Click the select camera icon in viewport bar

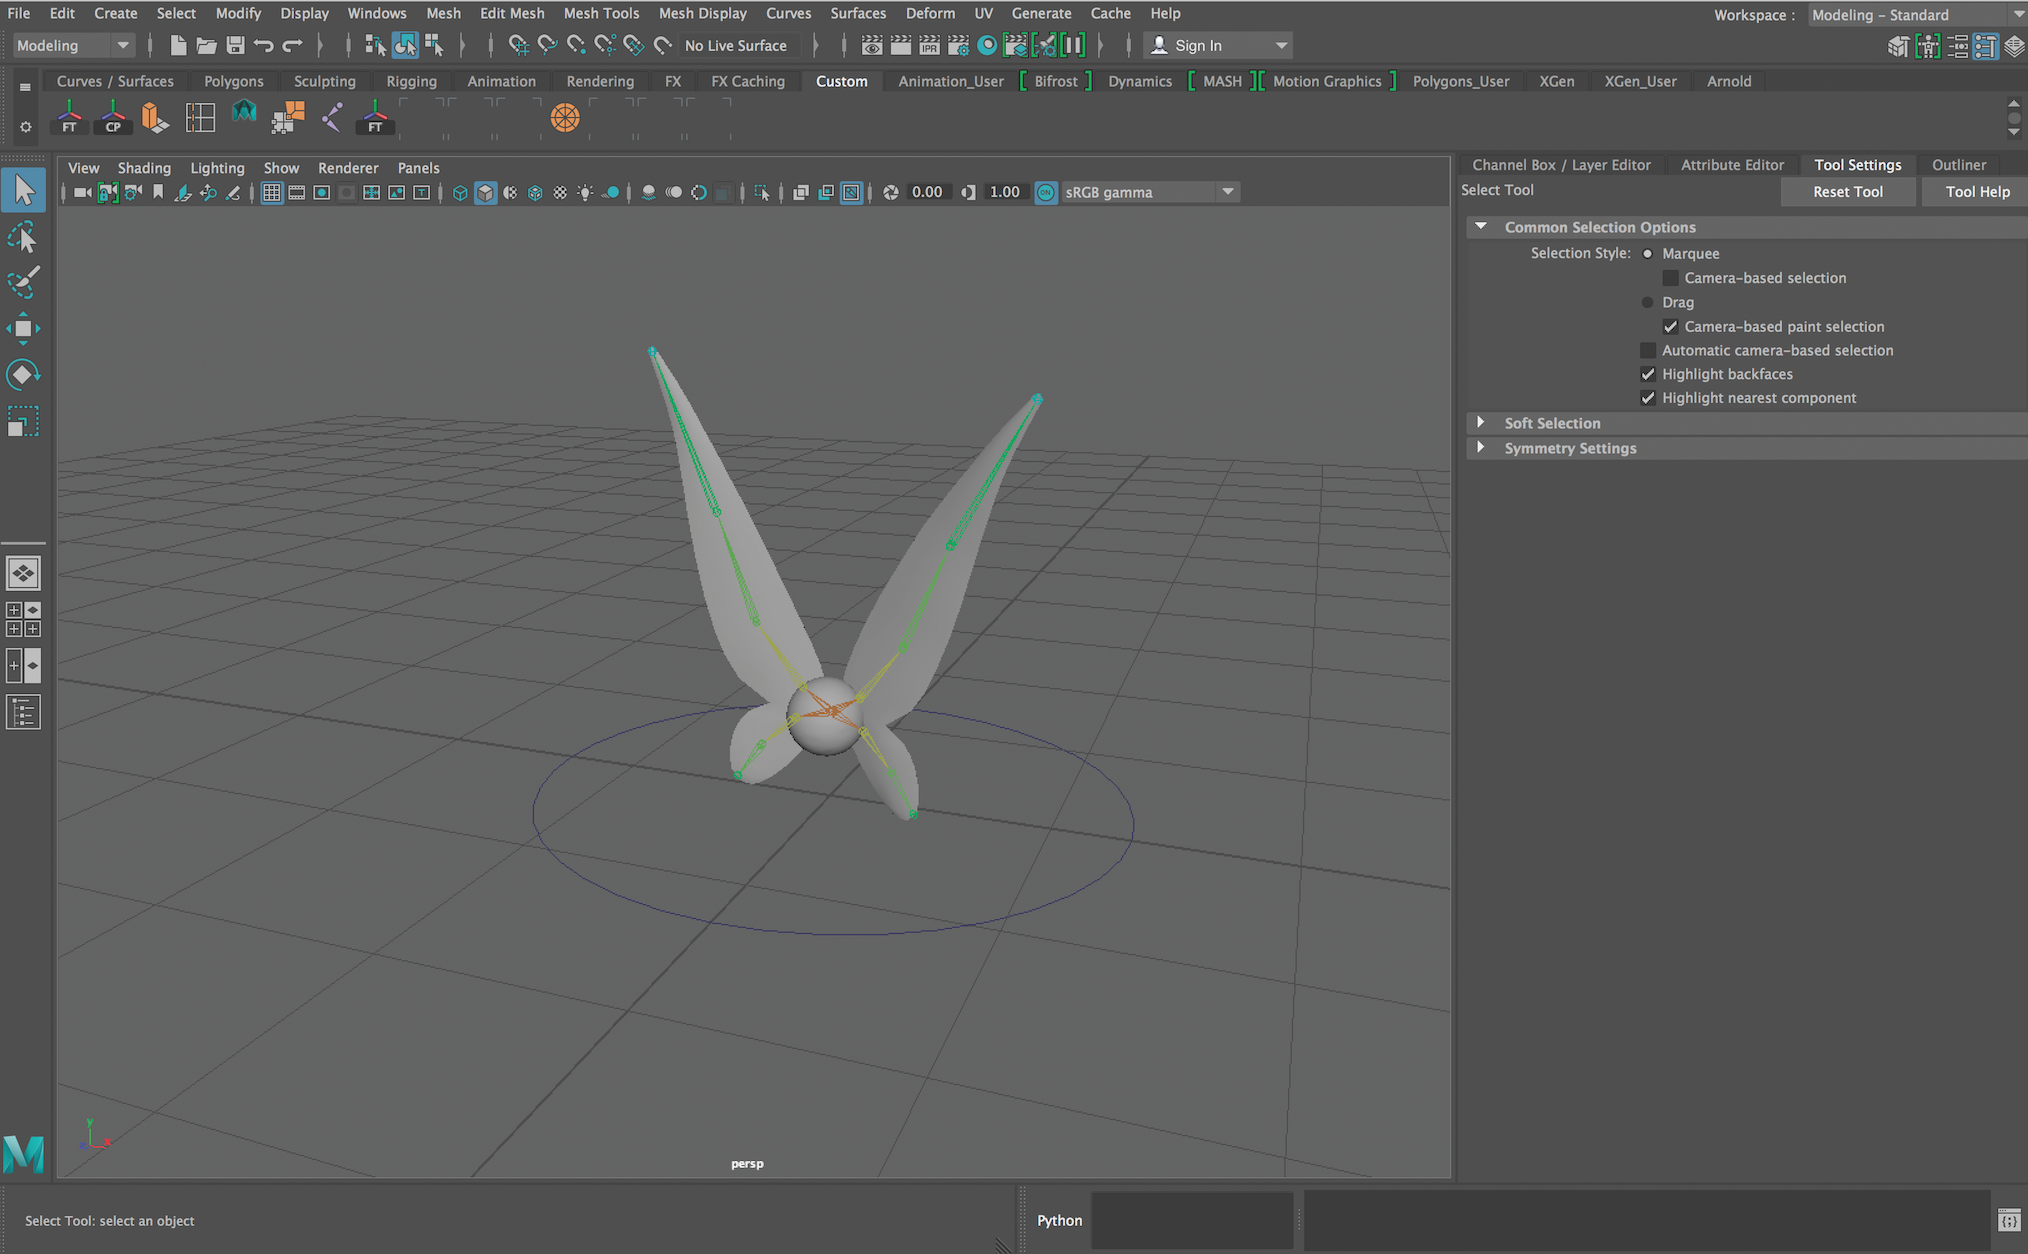82,192
